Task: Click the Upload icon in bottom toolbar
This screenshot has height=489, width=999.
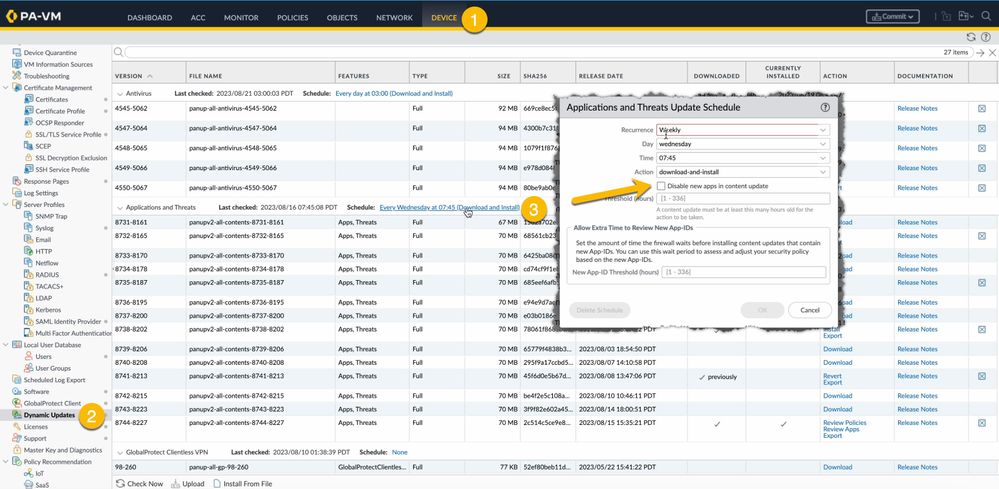Action: [179, 483]
